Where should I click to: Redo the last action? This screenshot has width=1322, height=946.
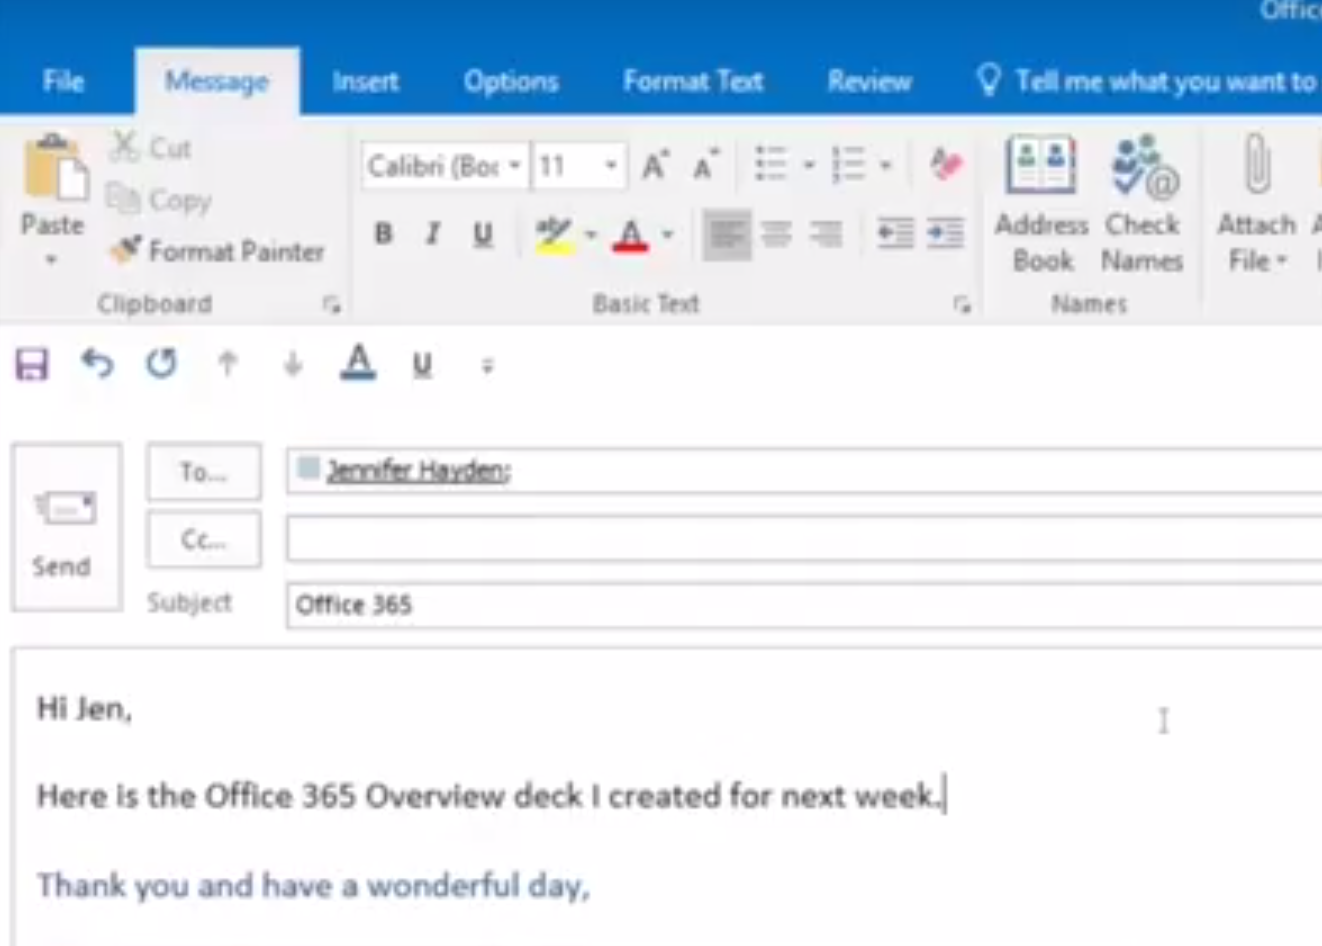[161, 364]
